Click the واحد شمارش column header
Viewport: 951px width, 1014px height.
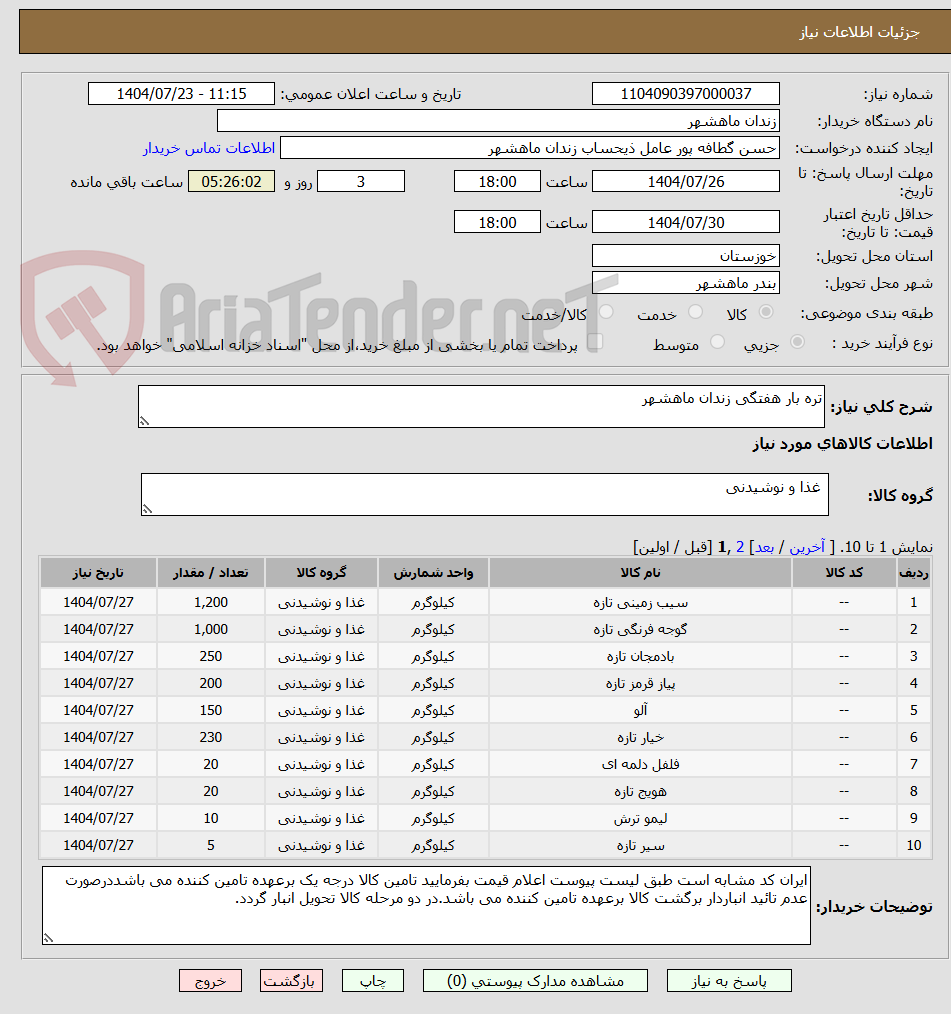tap(433, 573)
